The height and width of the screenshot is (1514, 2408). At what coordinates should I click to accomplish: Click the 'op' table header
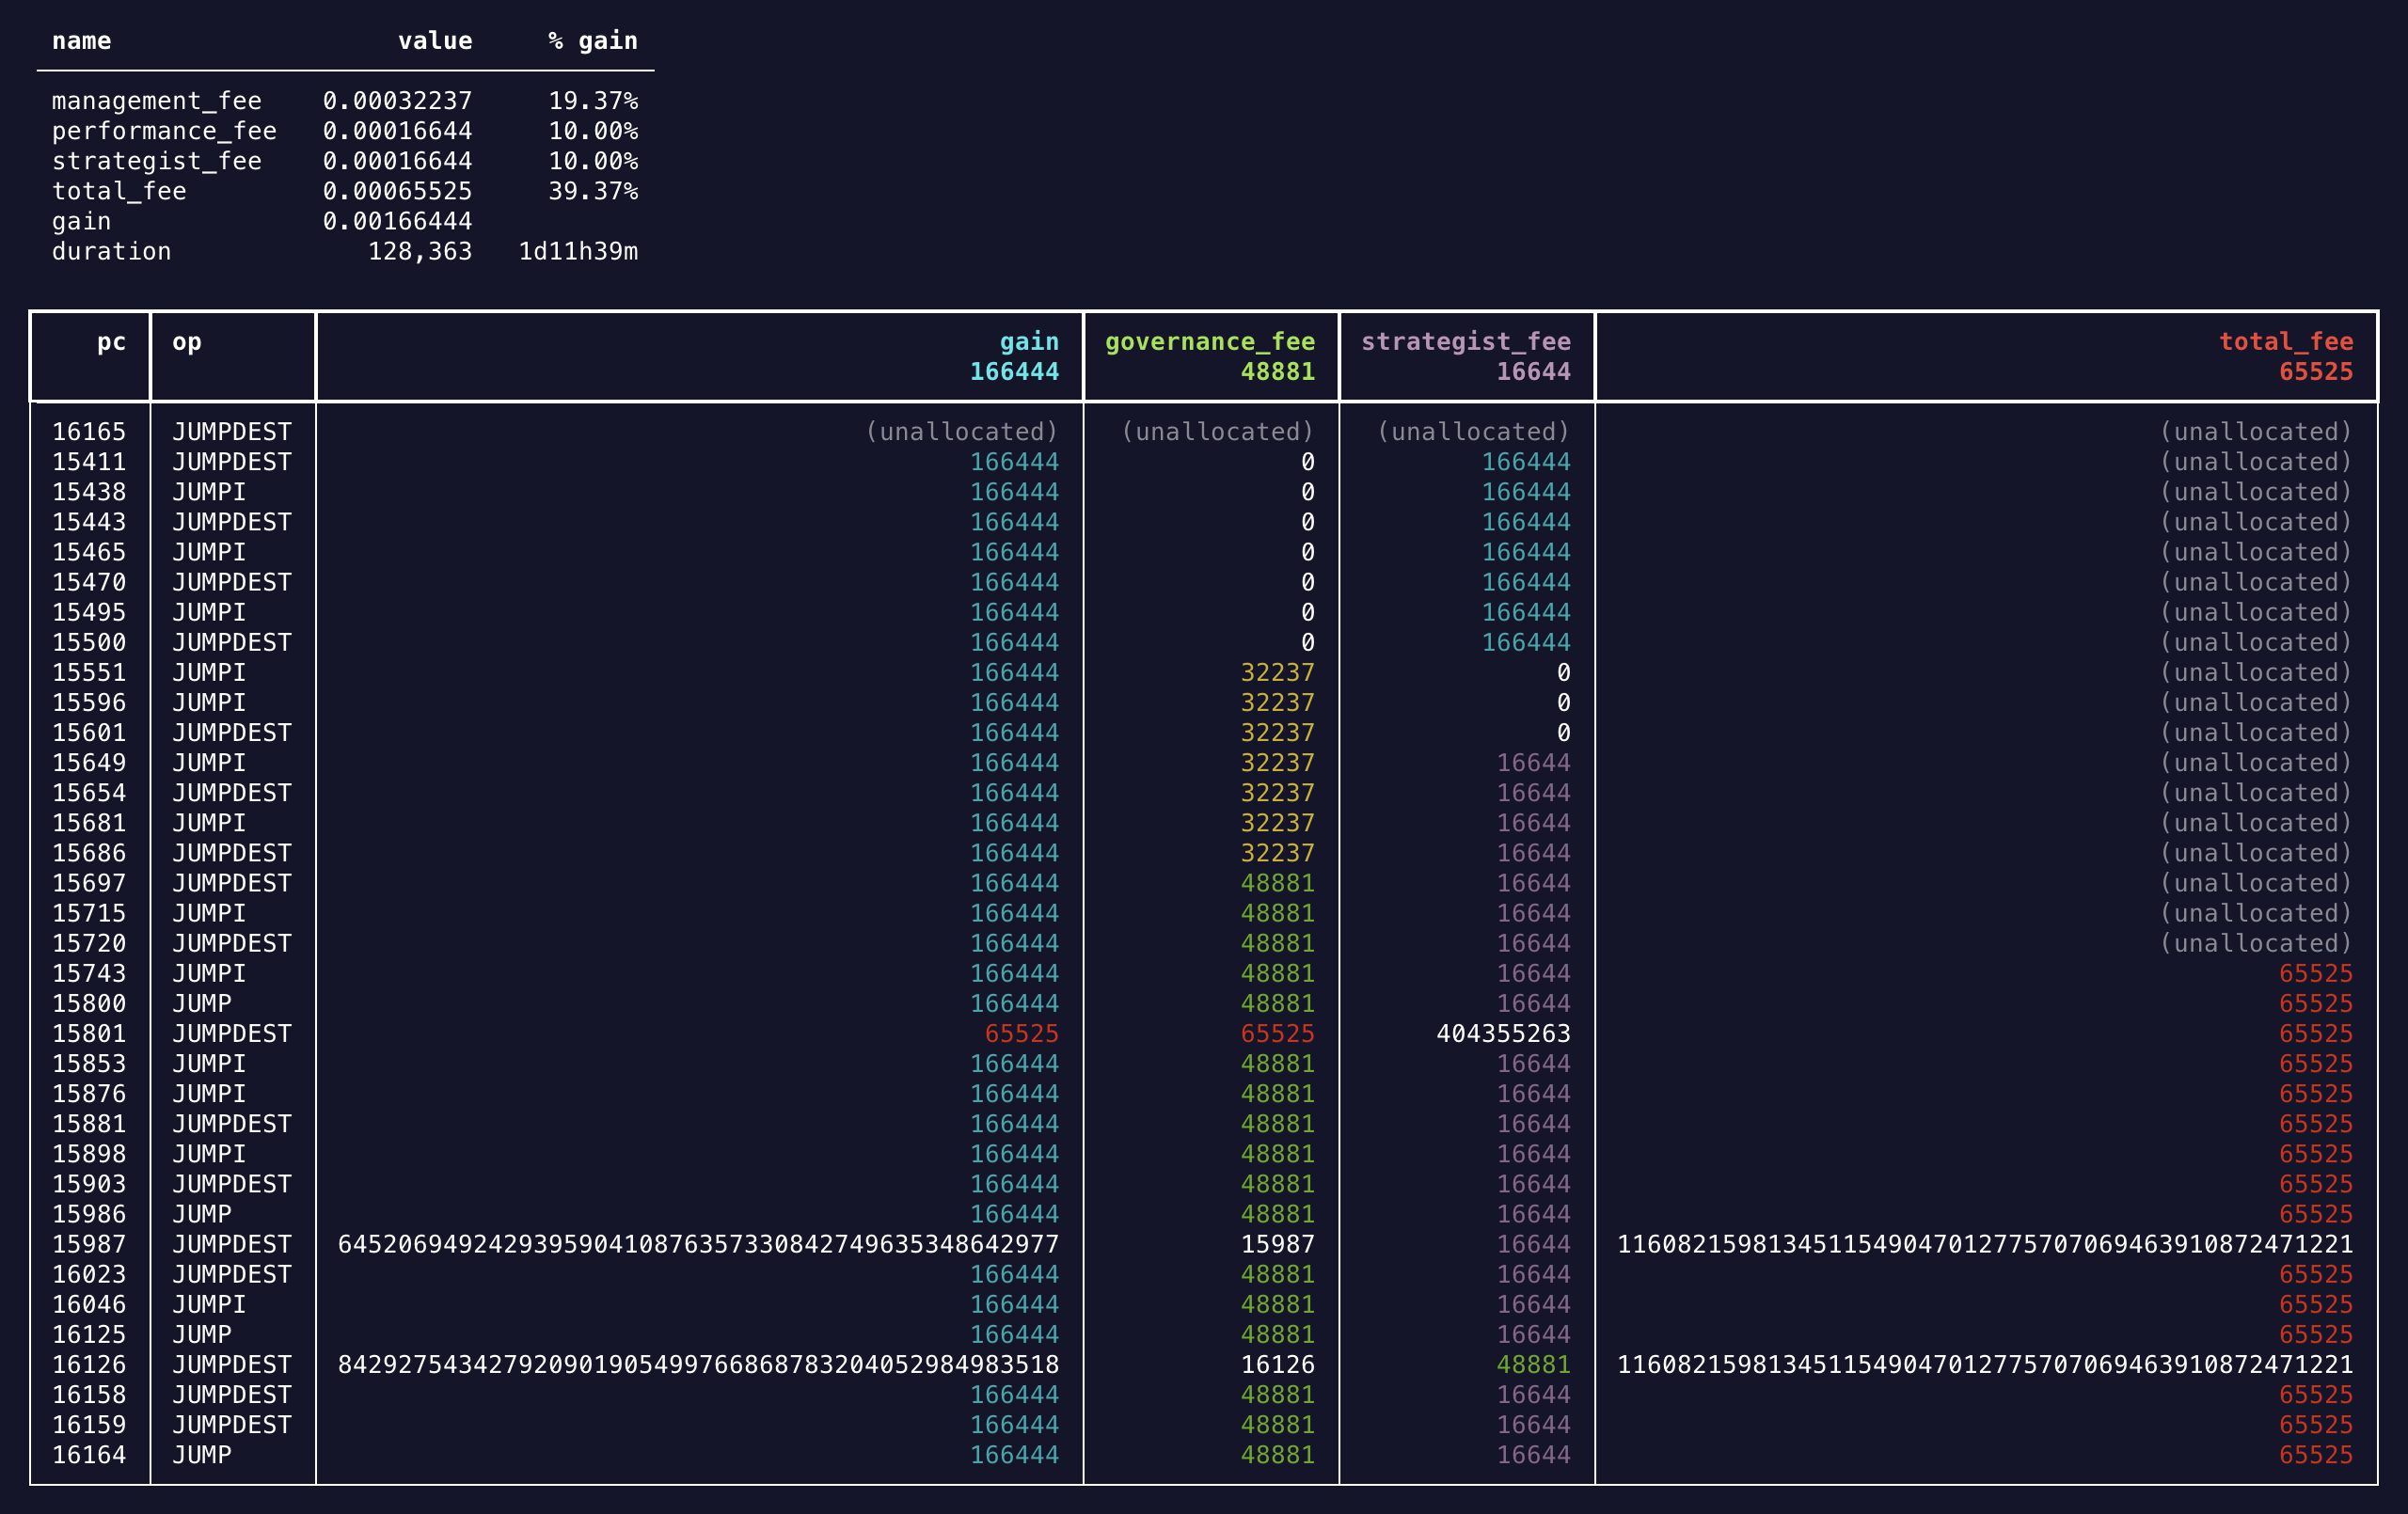(187, 342)
